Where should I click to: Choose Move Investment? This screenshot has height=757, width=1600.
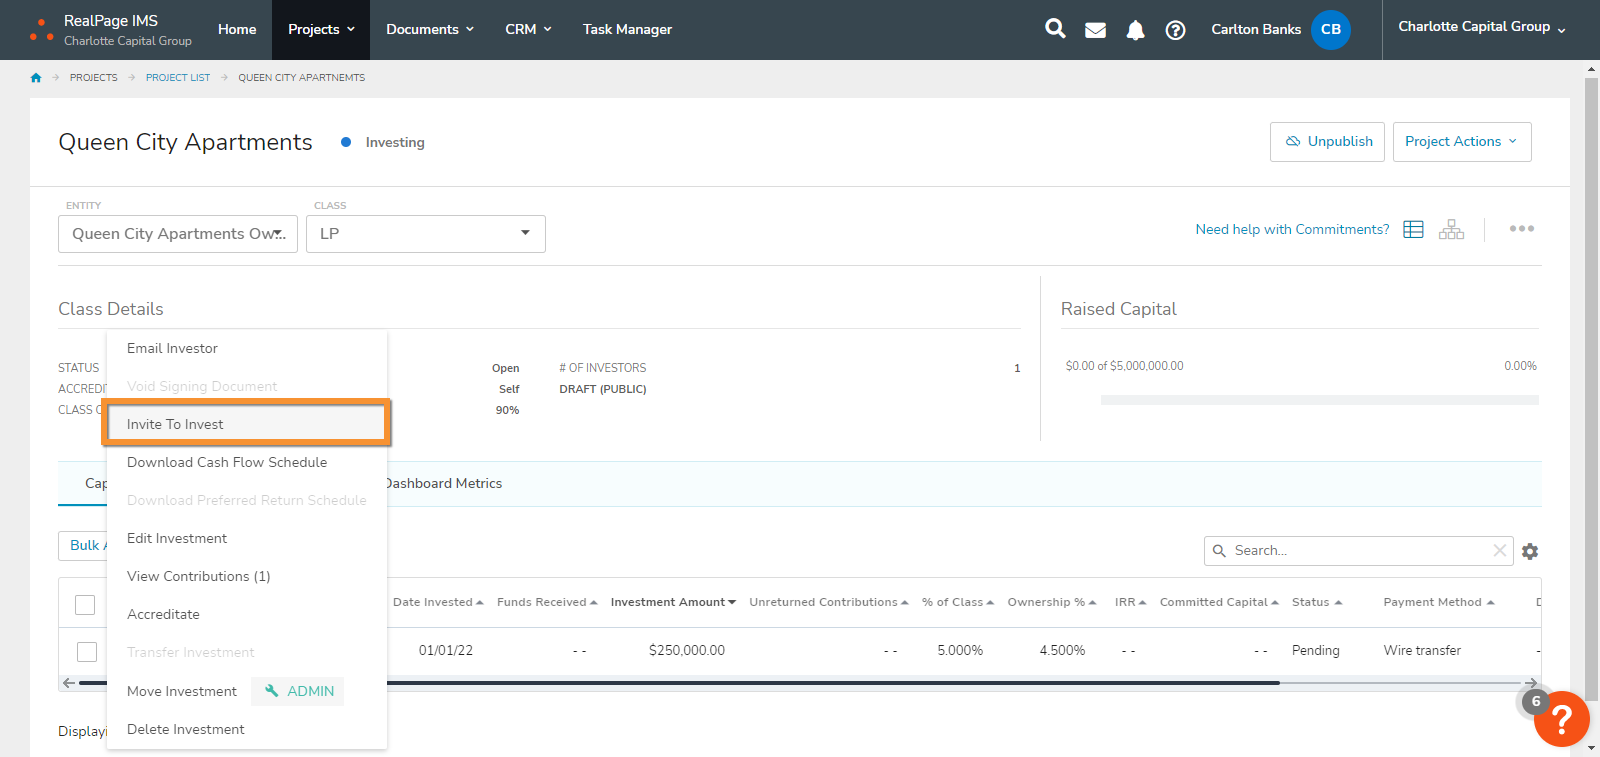pyautogui.click(x=182, y=691)
